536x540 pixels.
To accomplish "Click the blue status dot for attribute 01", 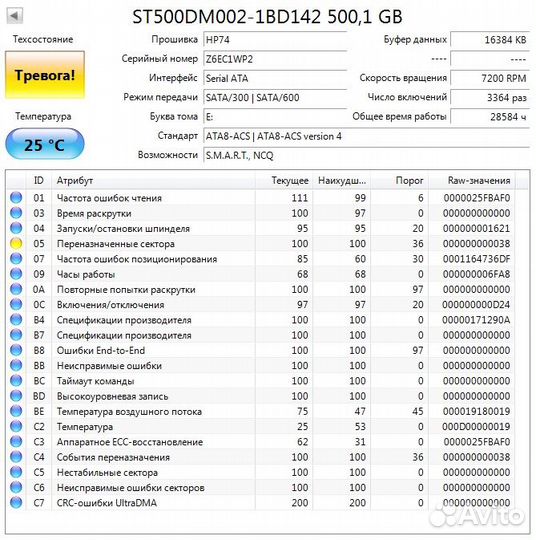I will [16, 198].
